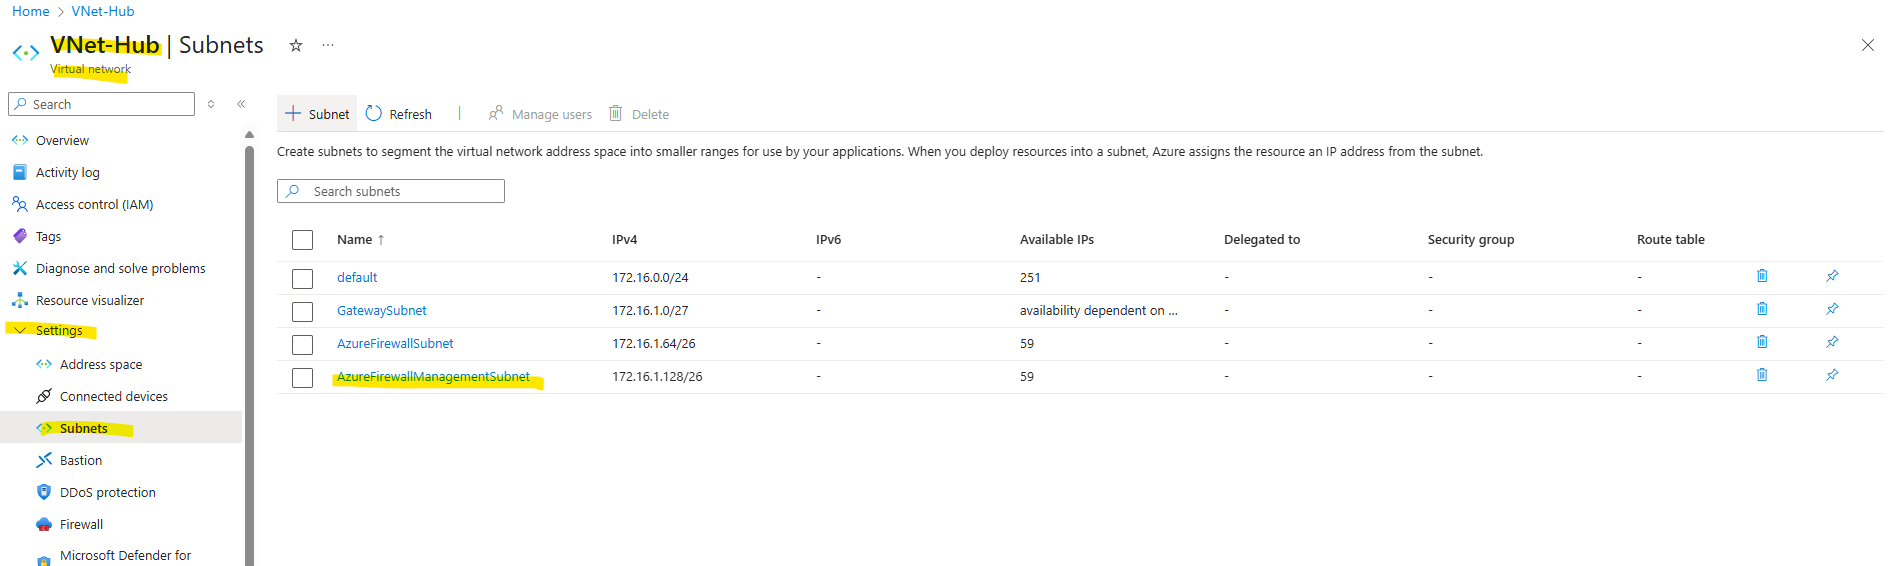
Task: Click the 251 available IPs value
Action: point(1030,277)
